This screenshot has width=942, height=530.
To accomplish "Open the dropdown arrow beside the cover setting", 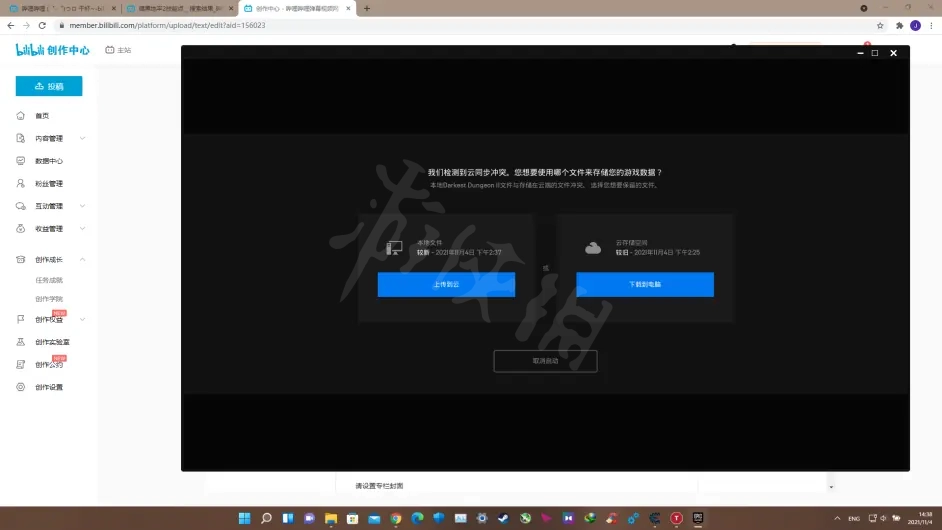I will point(831,487).
